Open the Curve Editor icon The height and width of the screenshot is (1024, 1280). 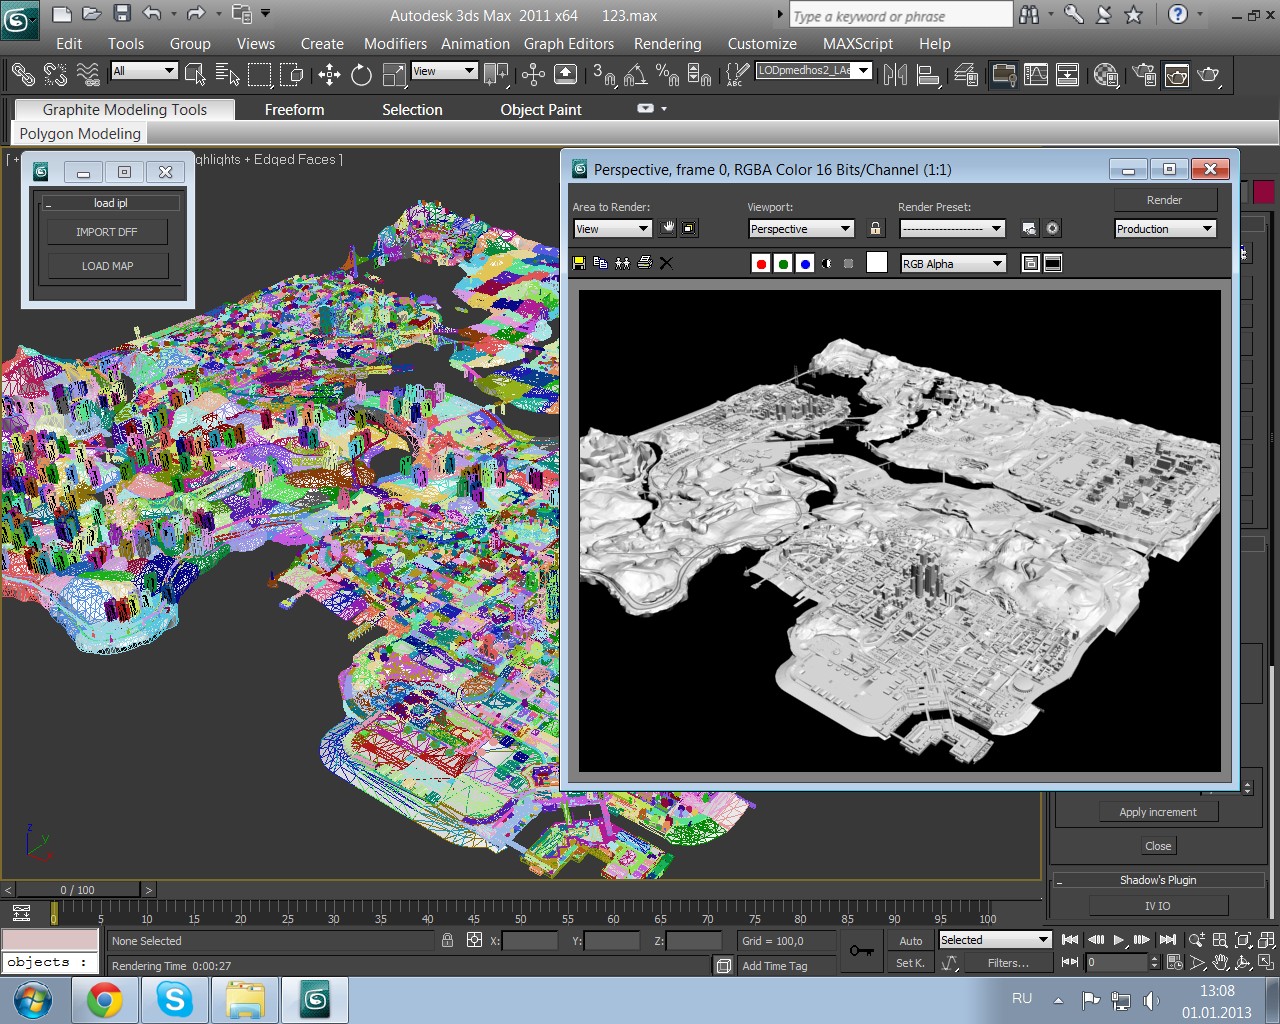point(1036,74)
